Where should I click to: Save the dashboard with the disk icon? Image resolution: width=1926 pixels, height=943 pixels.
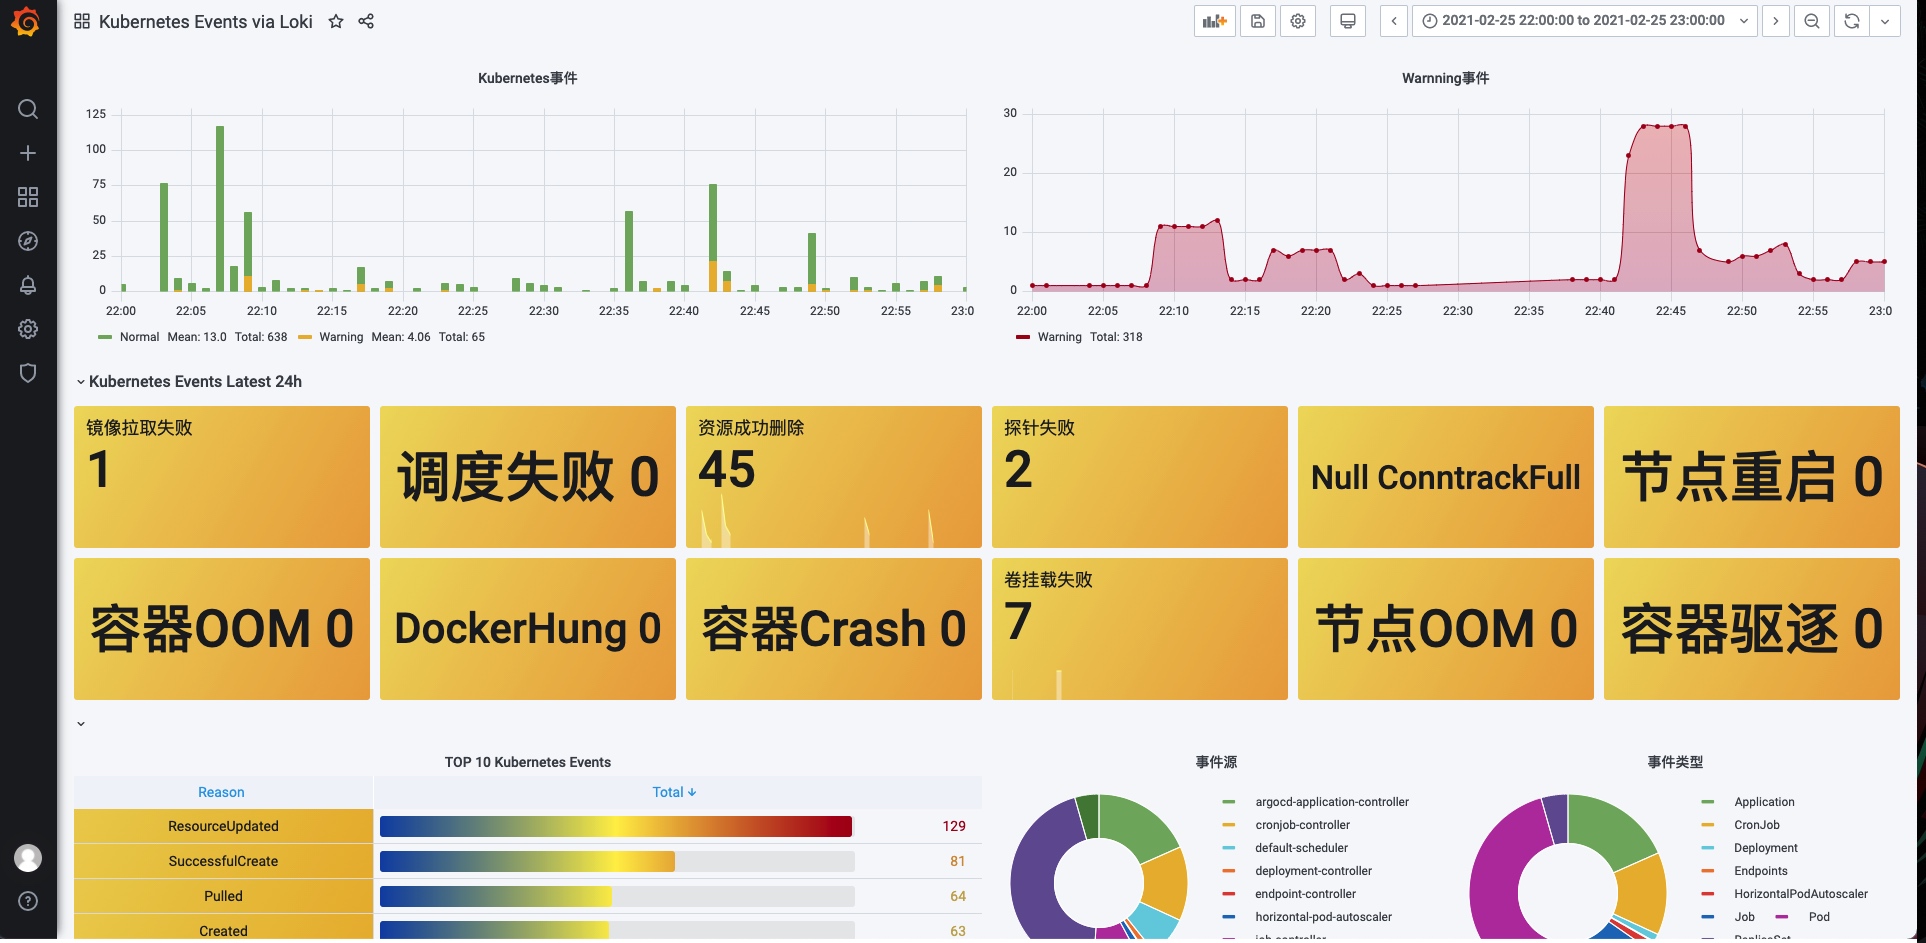pyautogui.click(x=1258, y=21)
